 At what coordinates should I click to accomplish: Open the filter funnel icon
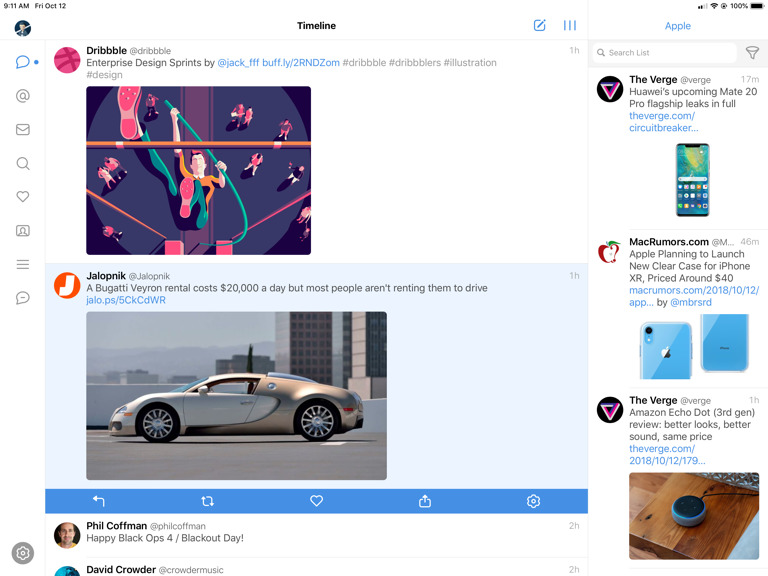tap(752, 52)
